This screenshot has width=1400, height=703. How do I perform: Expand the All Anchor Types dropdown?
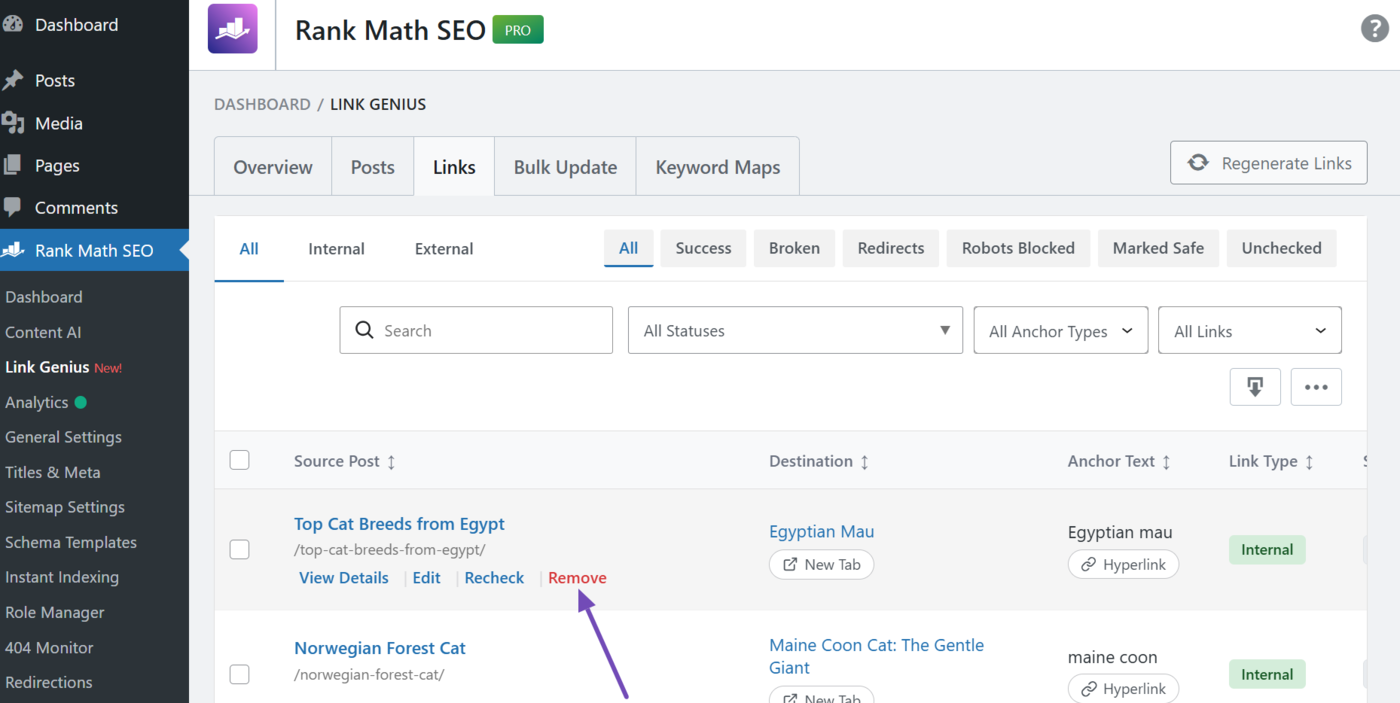click(x=1060, y=330)
